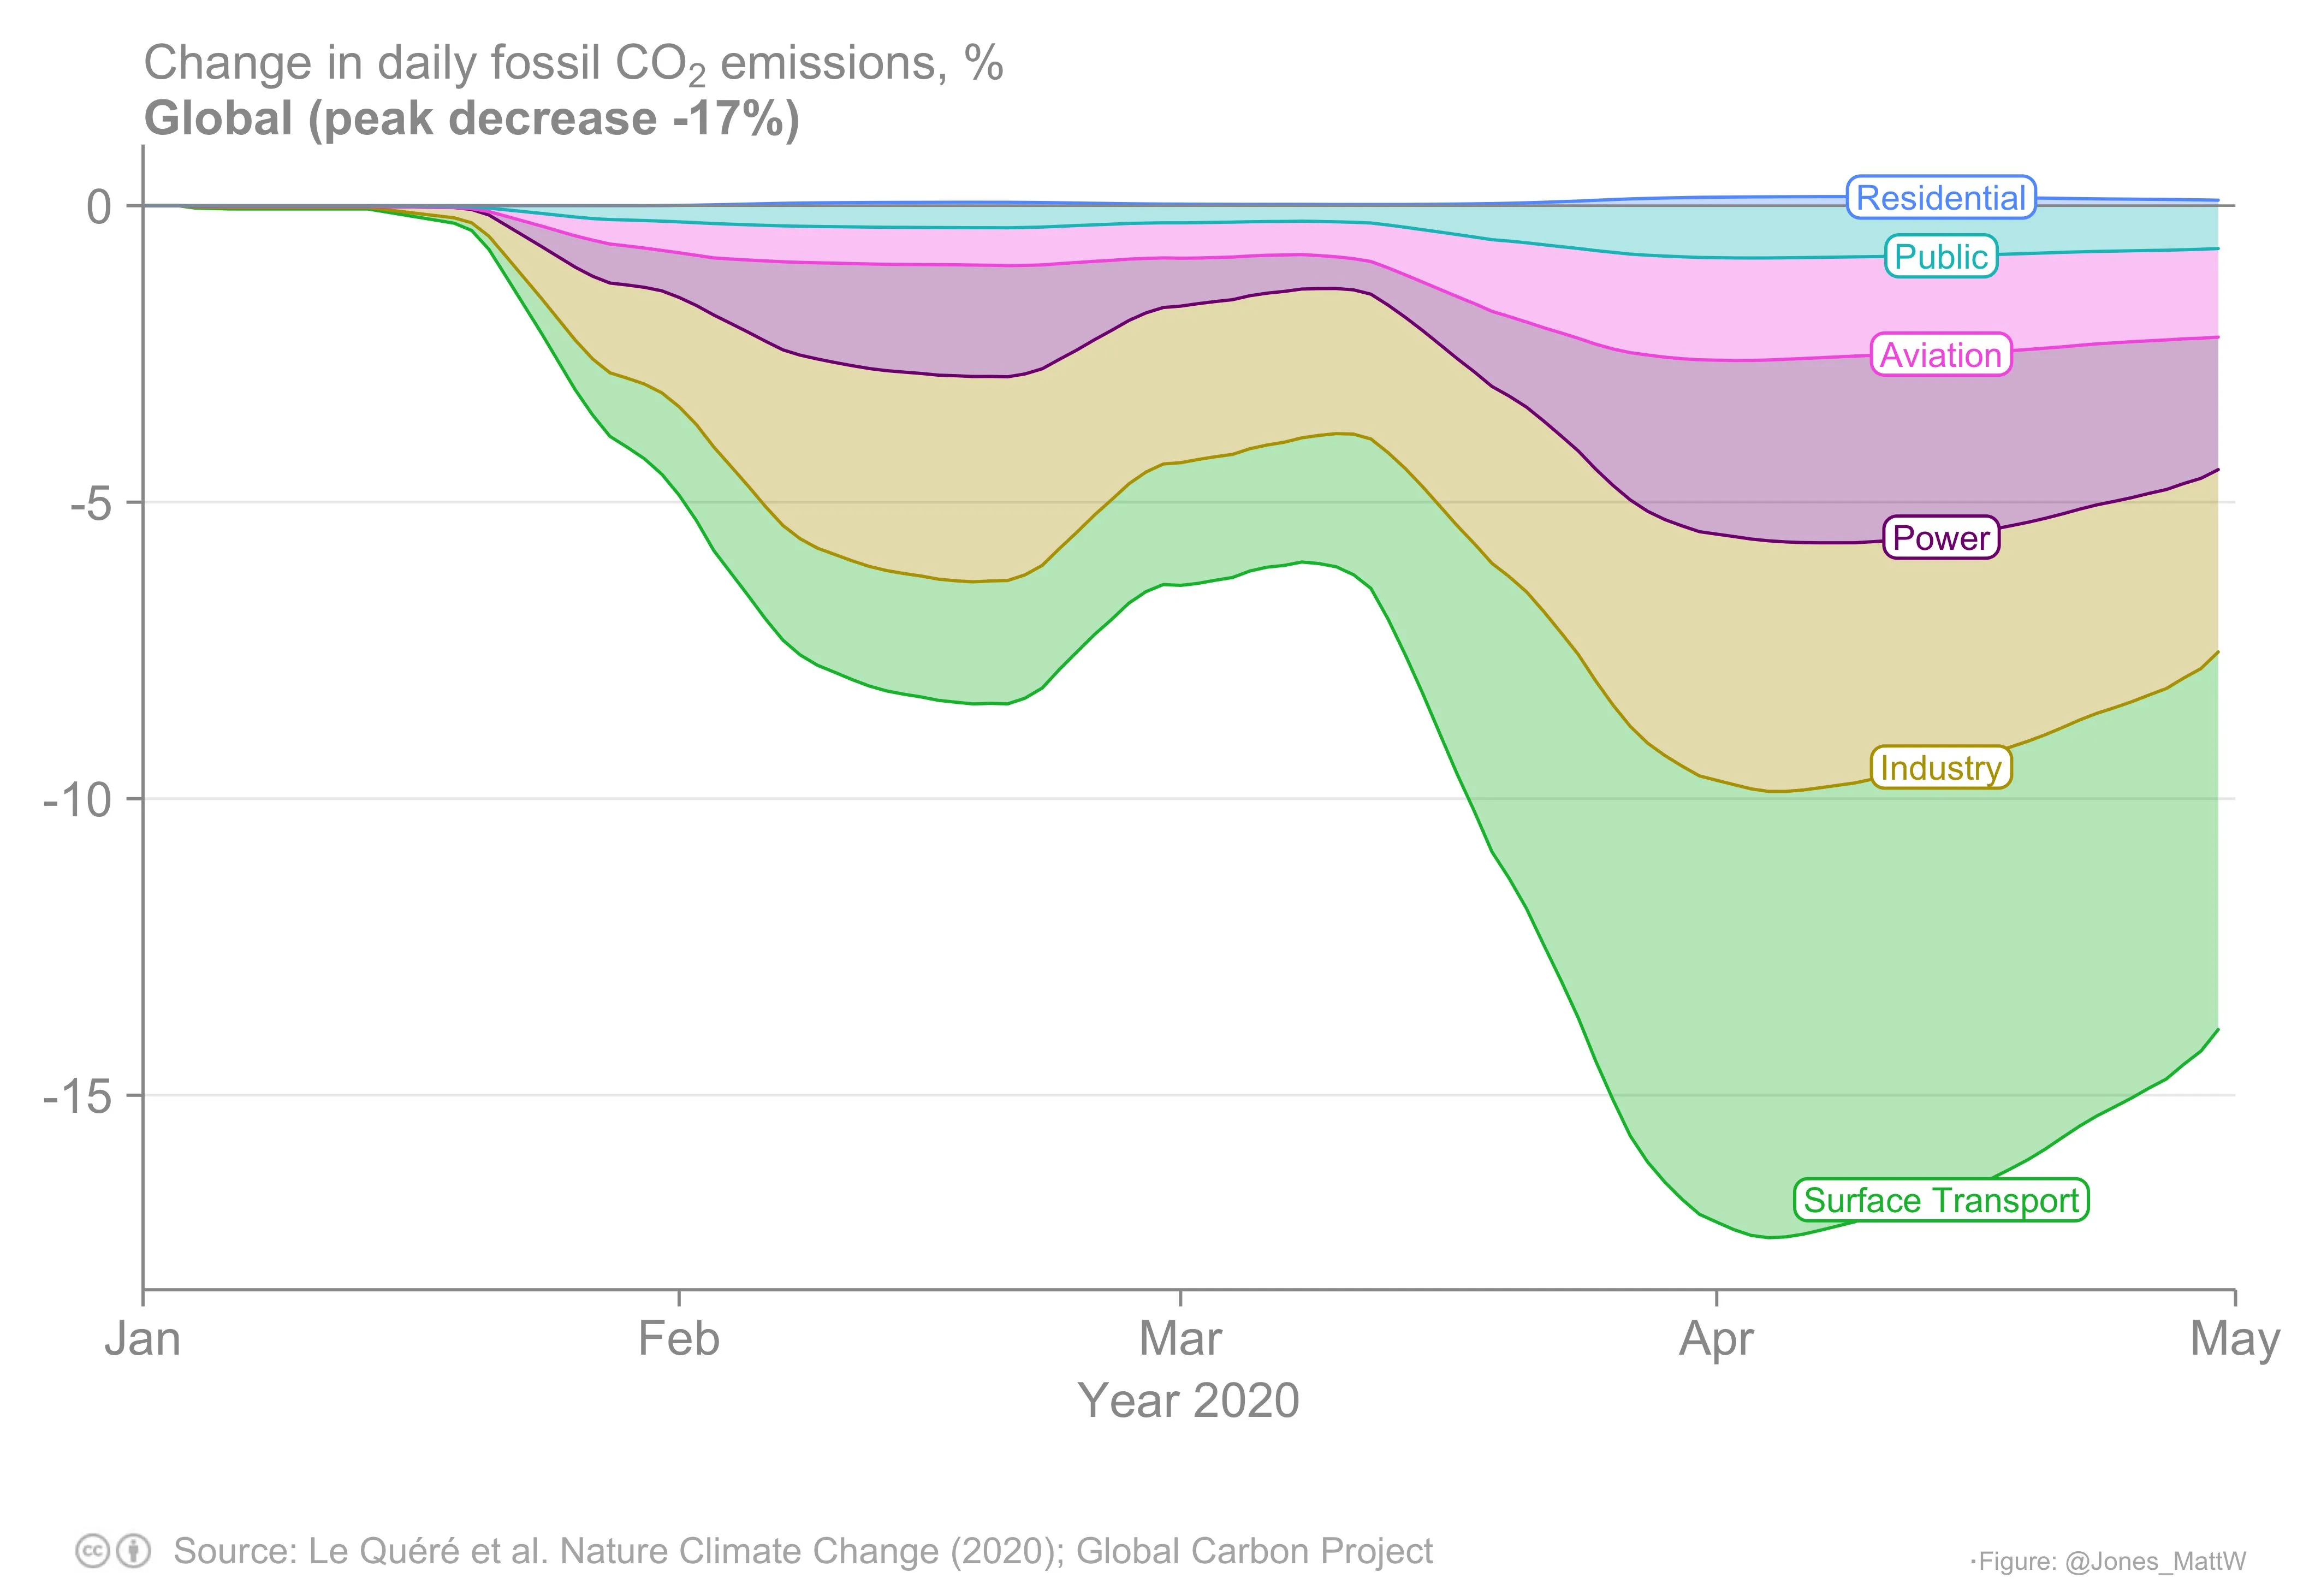Image resolution: width=2321 pixels, height=1596 pixels.
Task: Select the Public series label
Action: click(1940, 257)
